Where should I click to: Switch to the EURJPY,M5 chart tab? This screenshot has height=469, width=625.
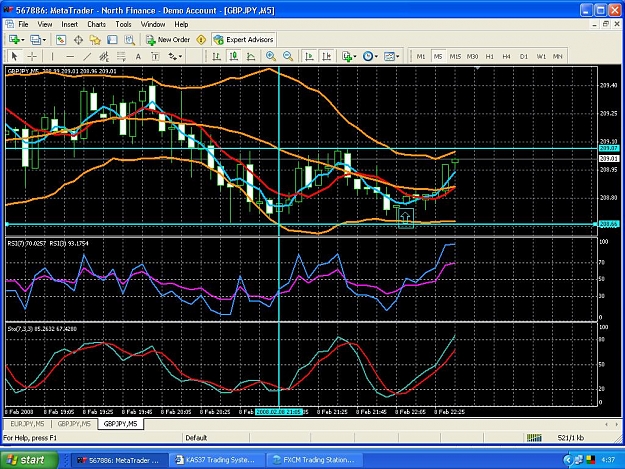coord(28,424)
